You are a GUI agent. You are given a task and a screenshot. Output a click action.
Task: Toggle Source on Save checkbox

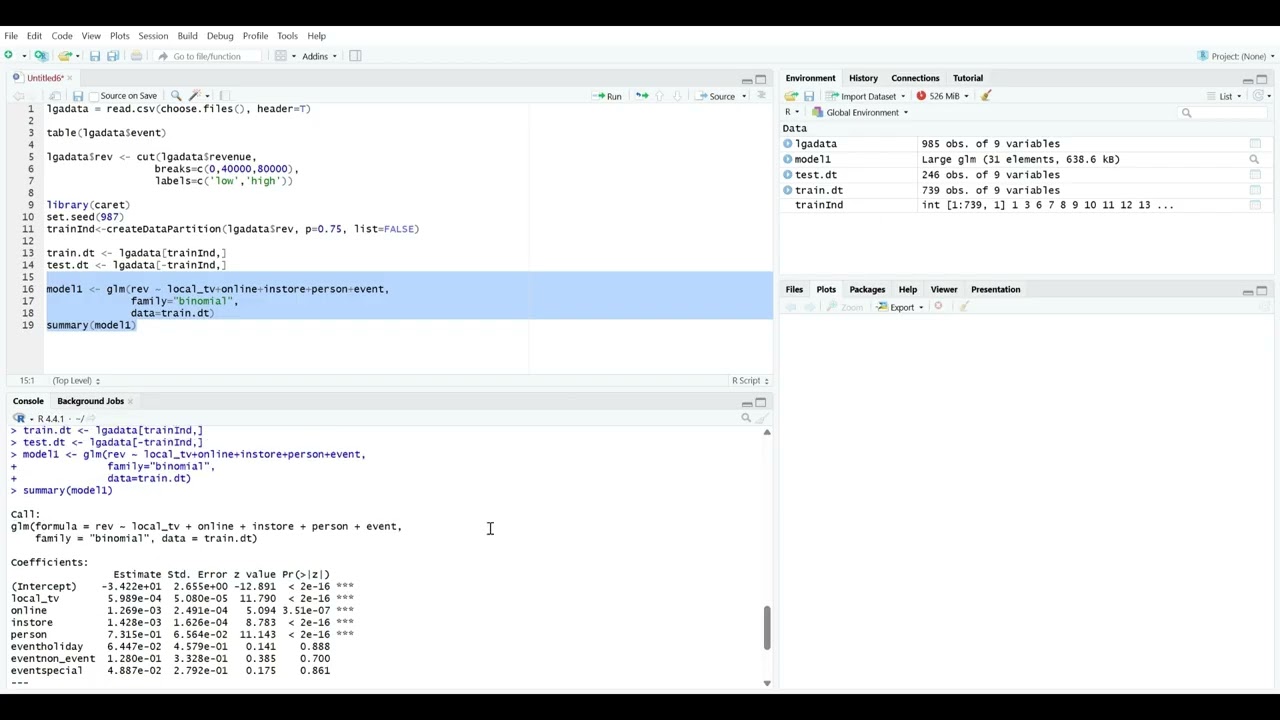[x=94, y=96]
